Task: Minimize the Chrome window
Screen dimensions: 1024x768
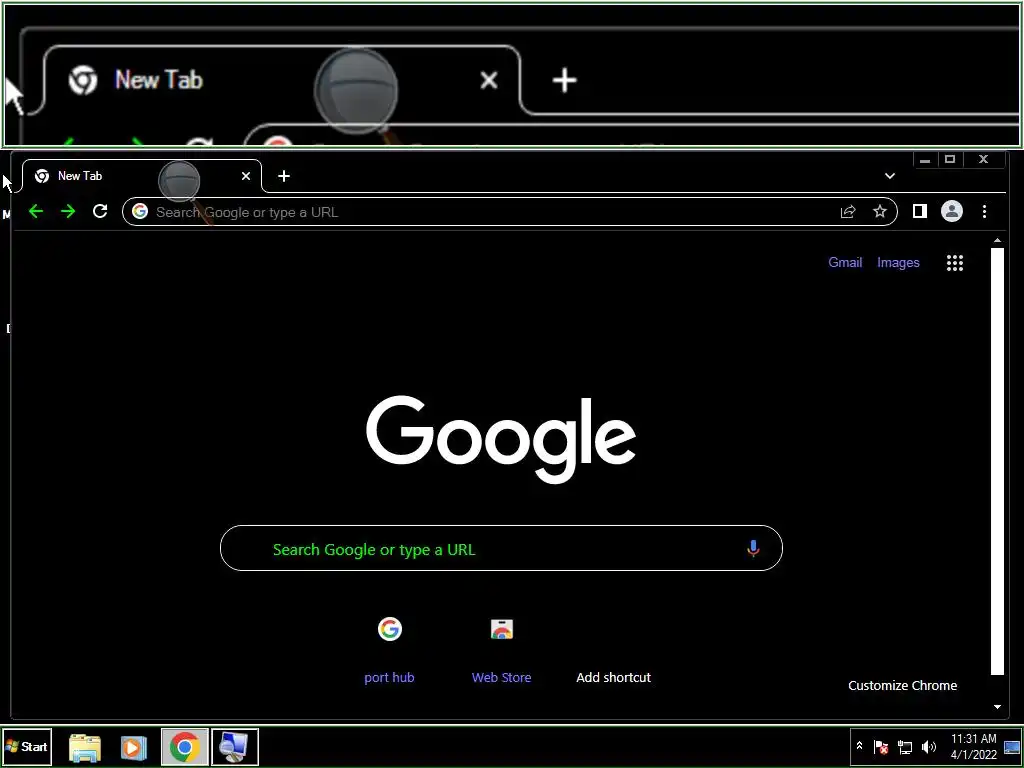Action: [x=925, y=159]
